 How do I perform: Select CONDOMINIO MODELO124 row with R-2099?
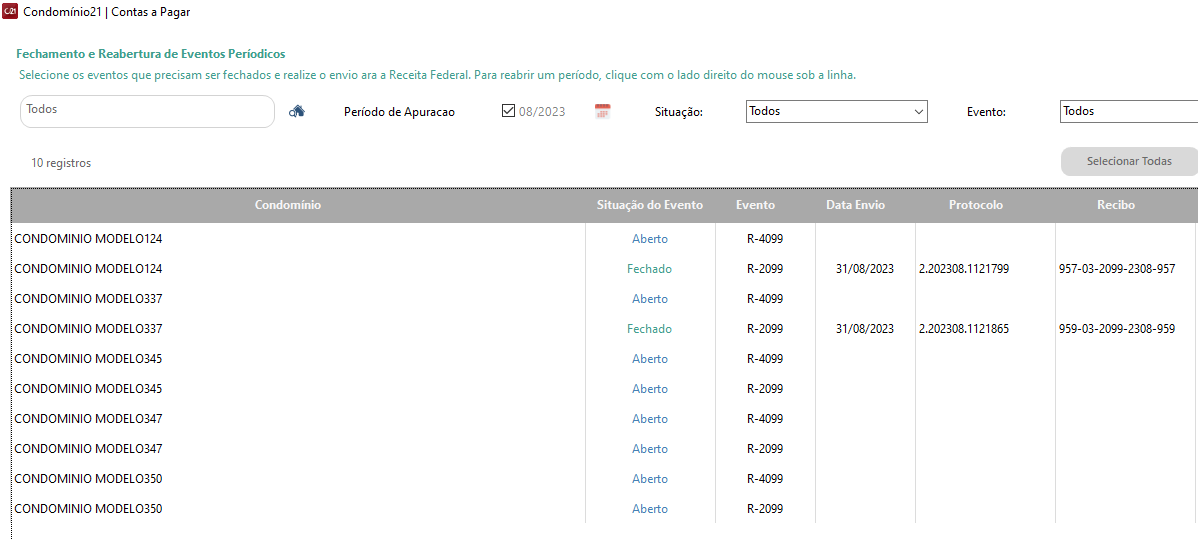(604, 269)
